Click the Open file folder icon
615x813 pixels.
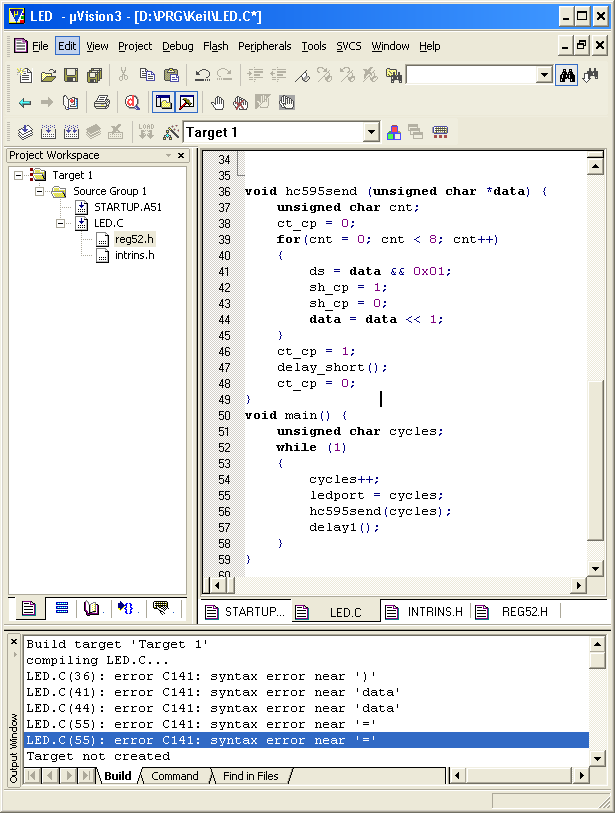(x=48, y=75)
